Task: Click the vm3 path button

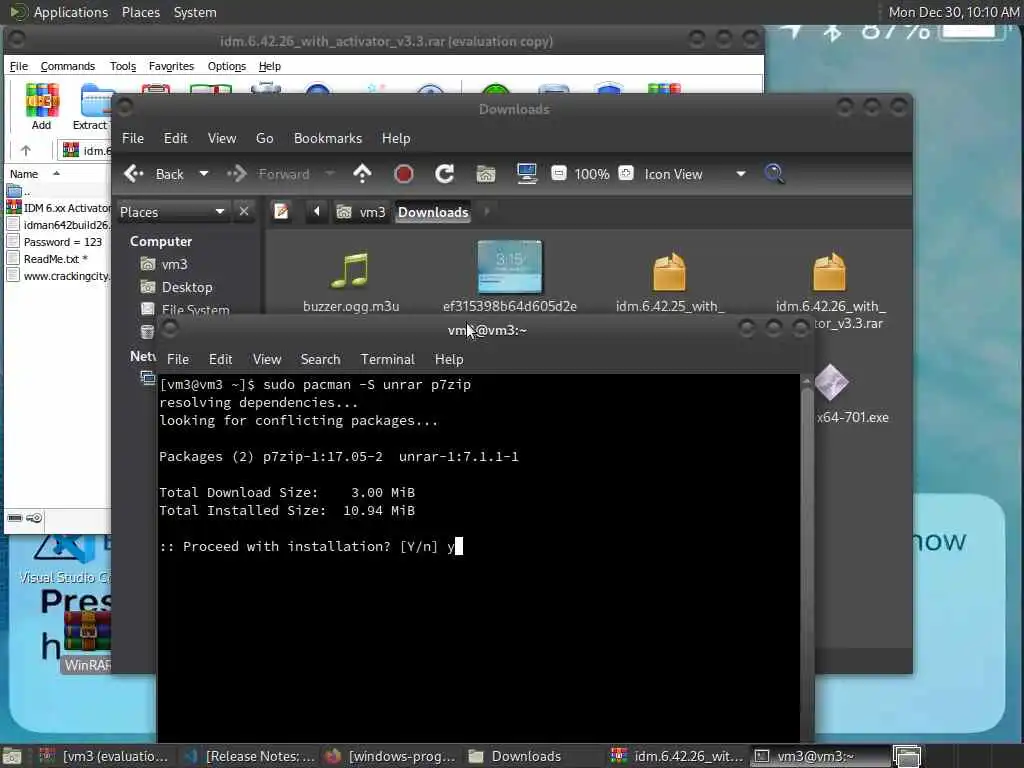Action: 361,212
